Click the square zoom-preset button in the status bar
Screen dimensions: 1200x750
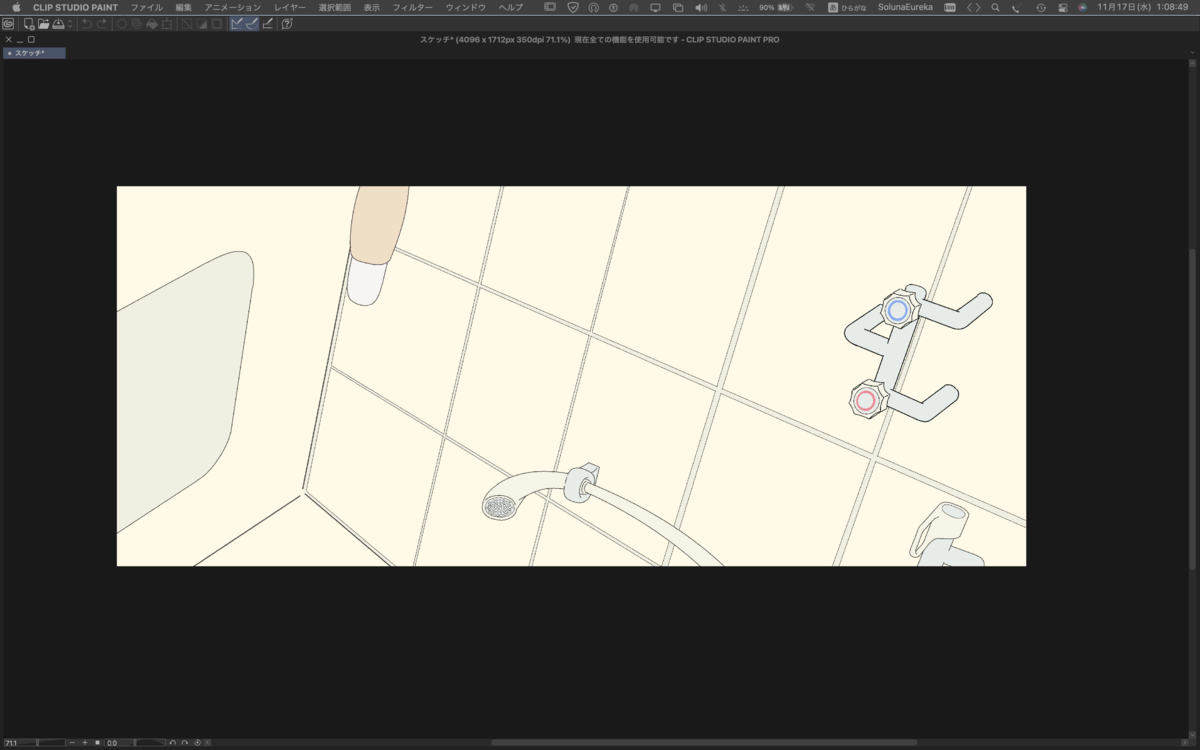[x=98, y=743]
